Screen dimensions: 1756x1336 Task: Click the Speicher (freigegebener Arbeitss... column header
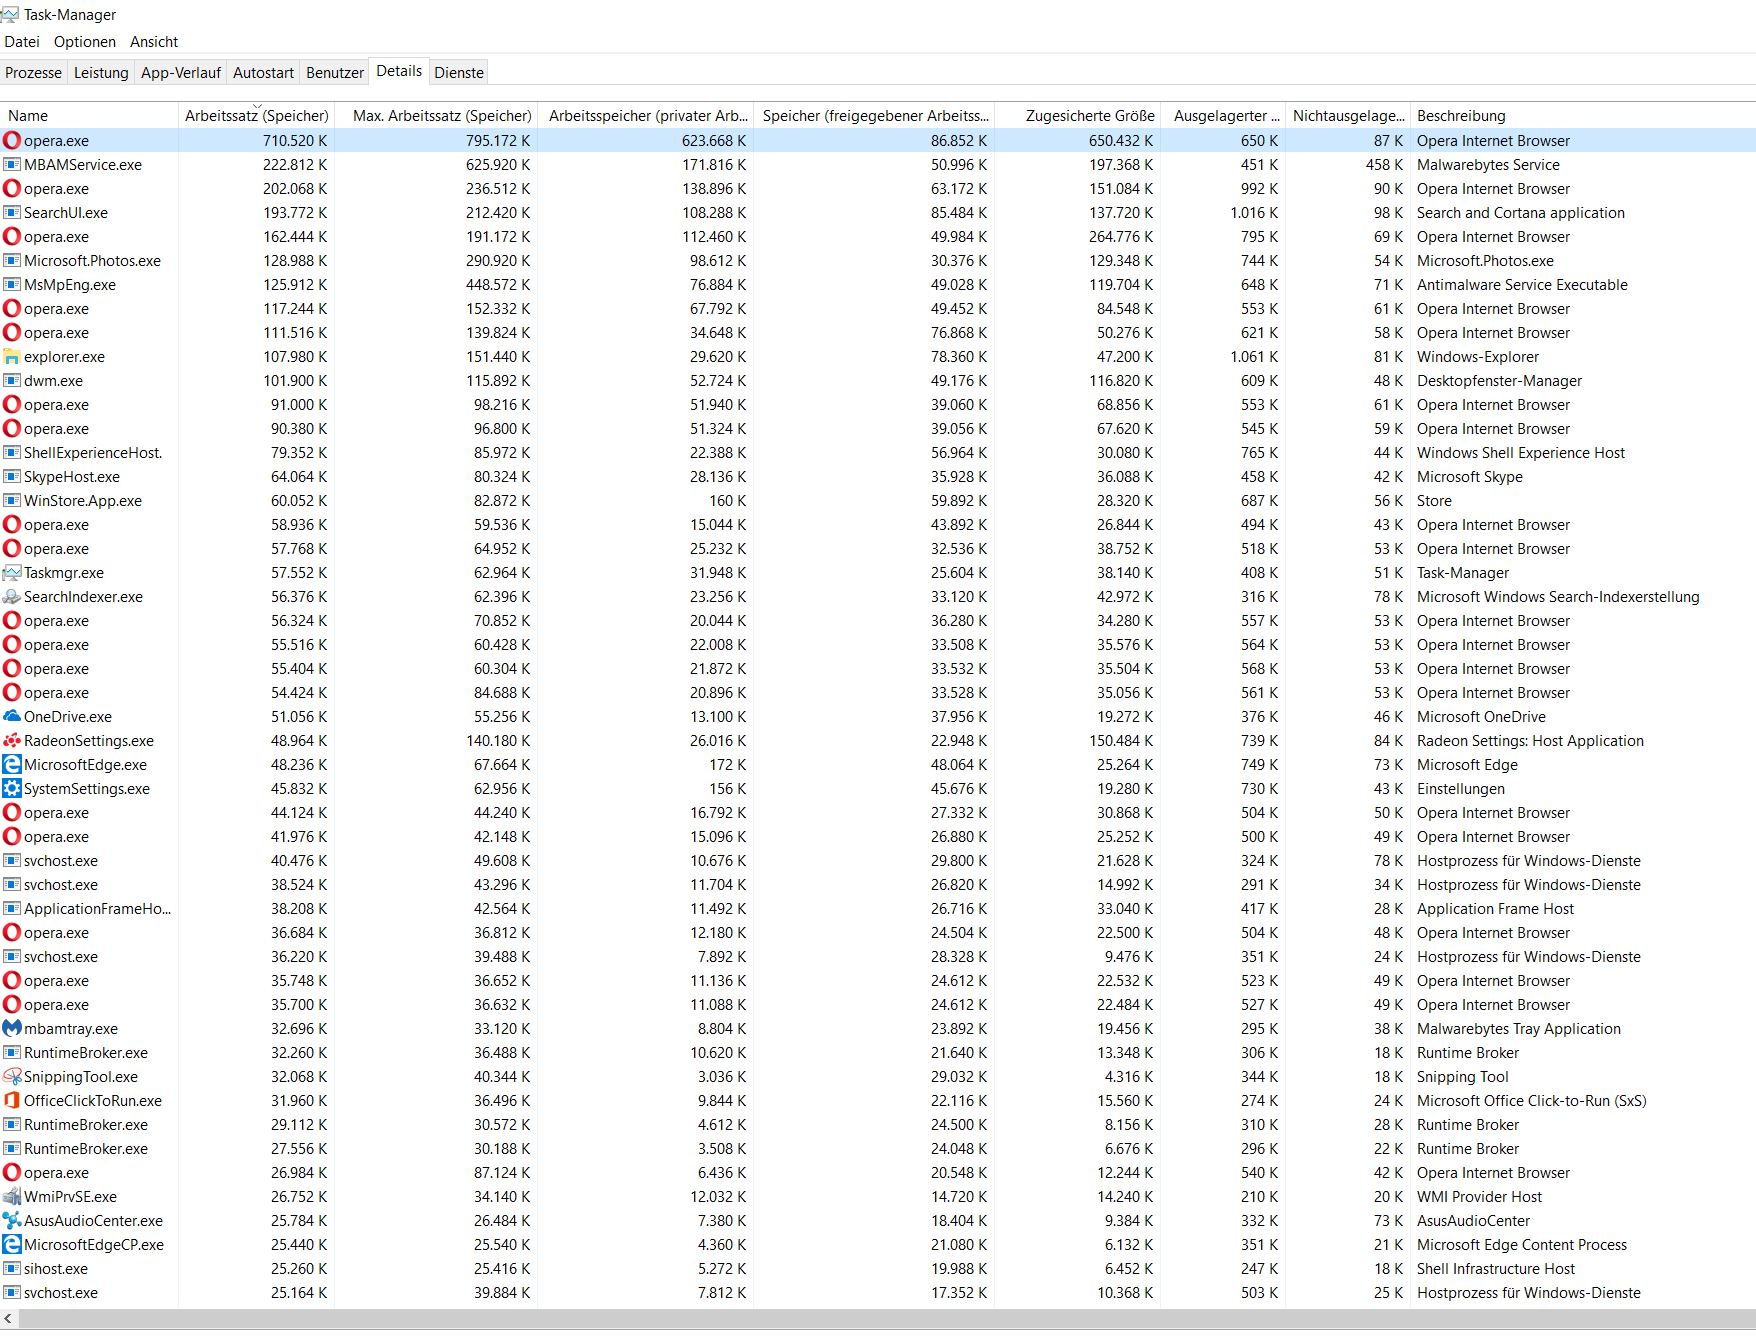pyautogui.click(x=875, y=116)
